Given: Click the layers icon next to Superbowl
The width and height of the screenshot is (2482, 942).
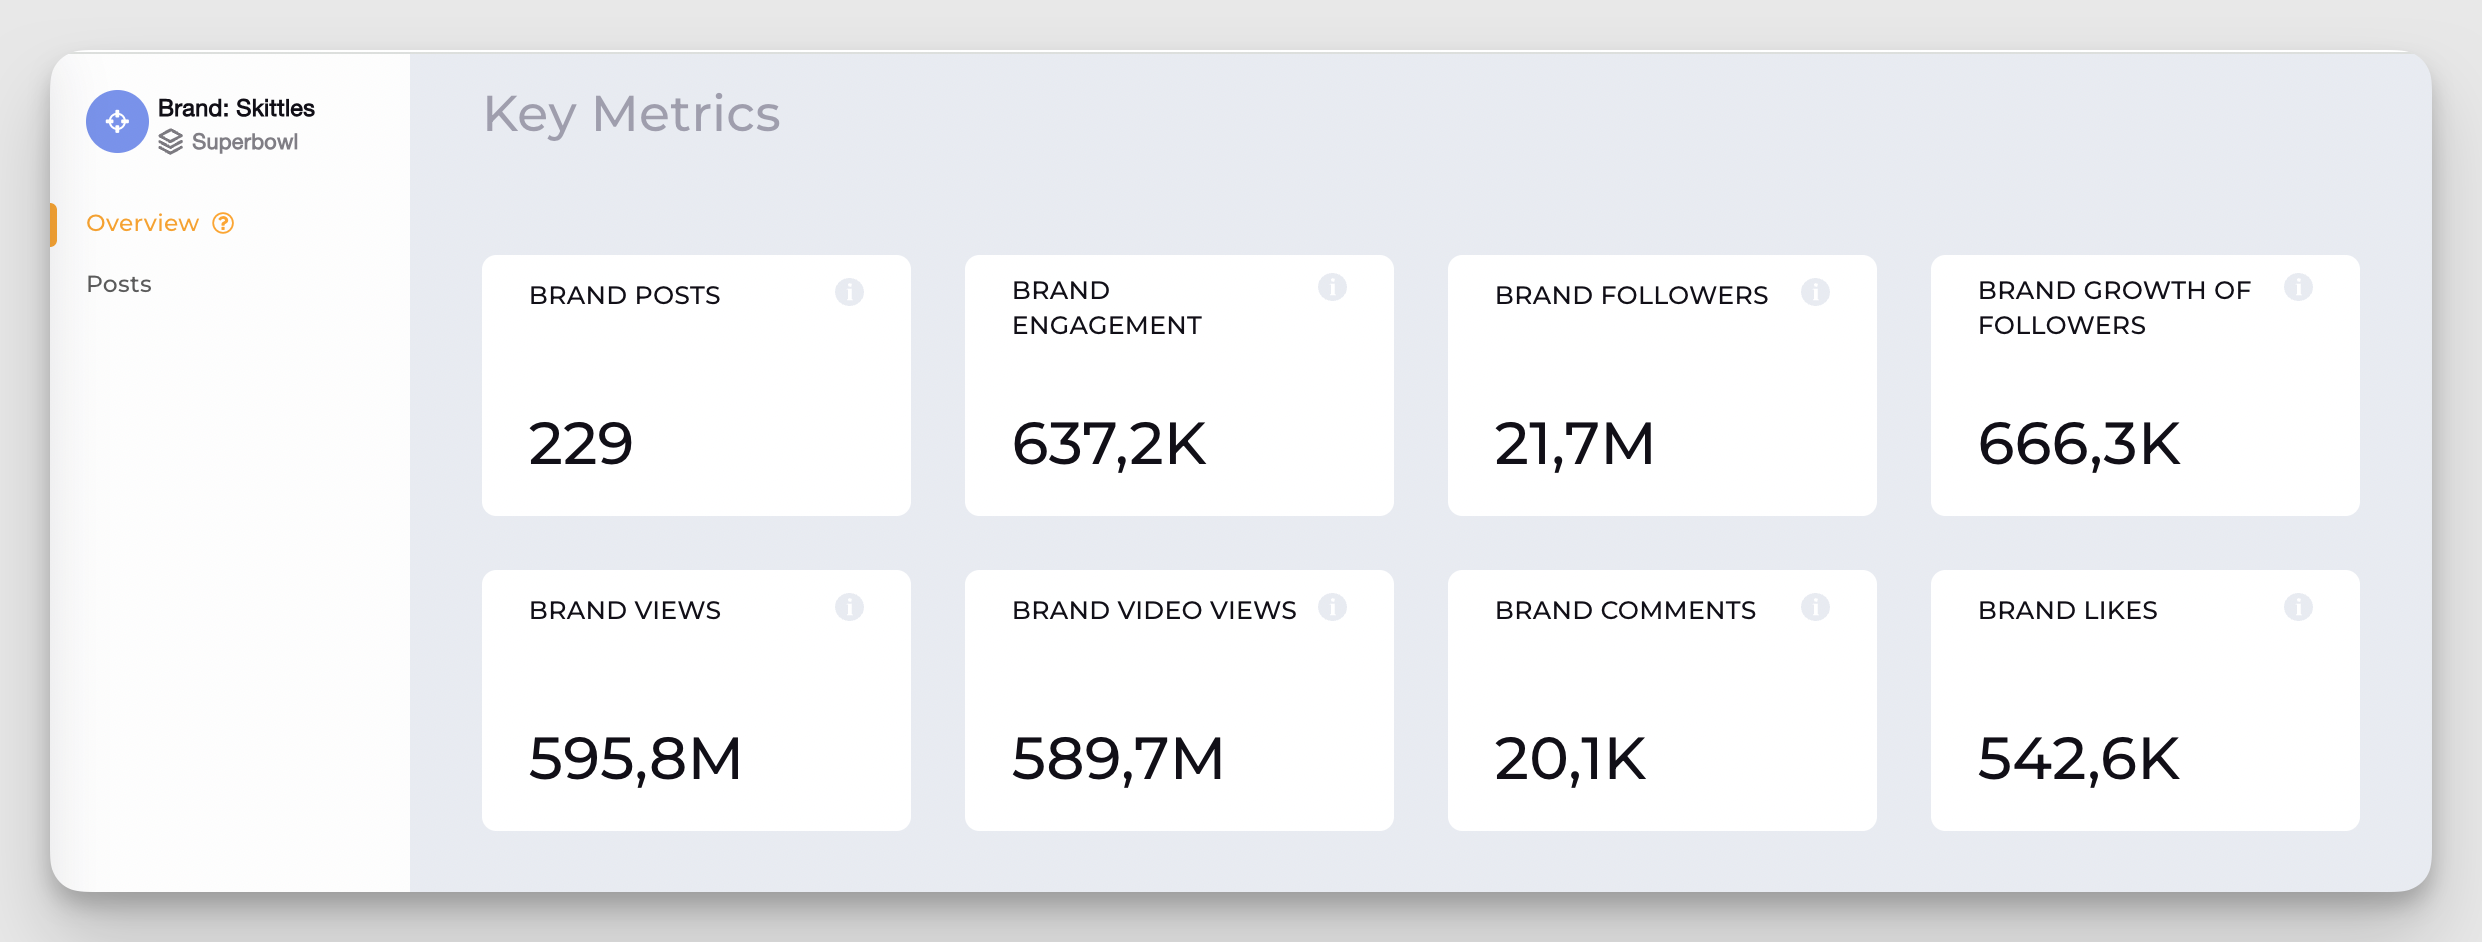Looking at the screenshot, I should coord(169,142).
